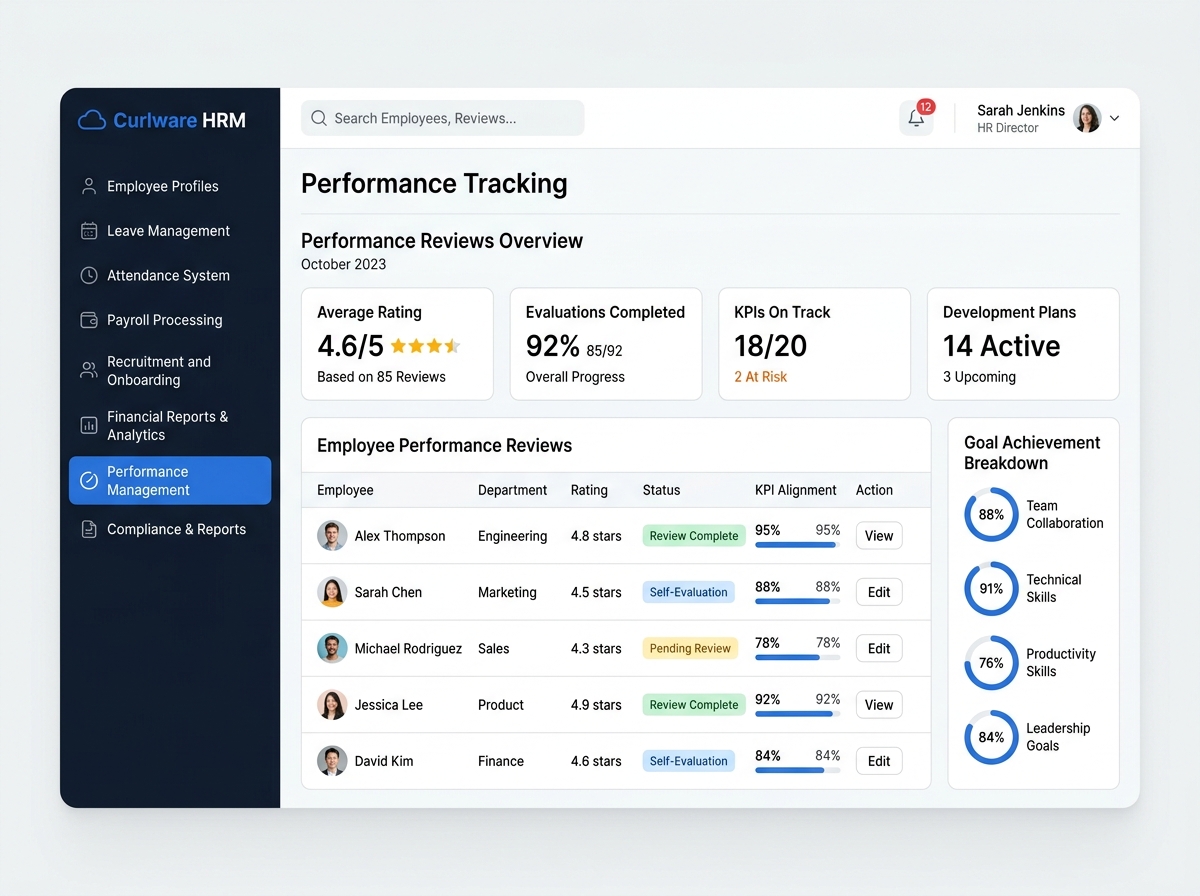Image resolution: width=1200 pixels, height=896 pixels.
Task: Click the Employee column header
Action: click(345, 490)
